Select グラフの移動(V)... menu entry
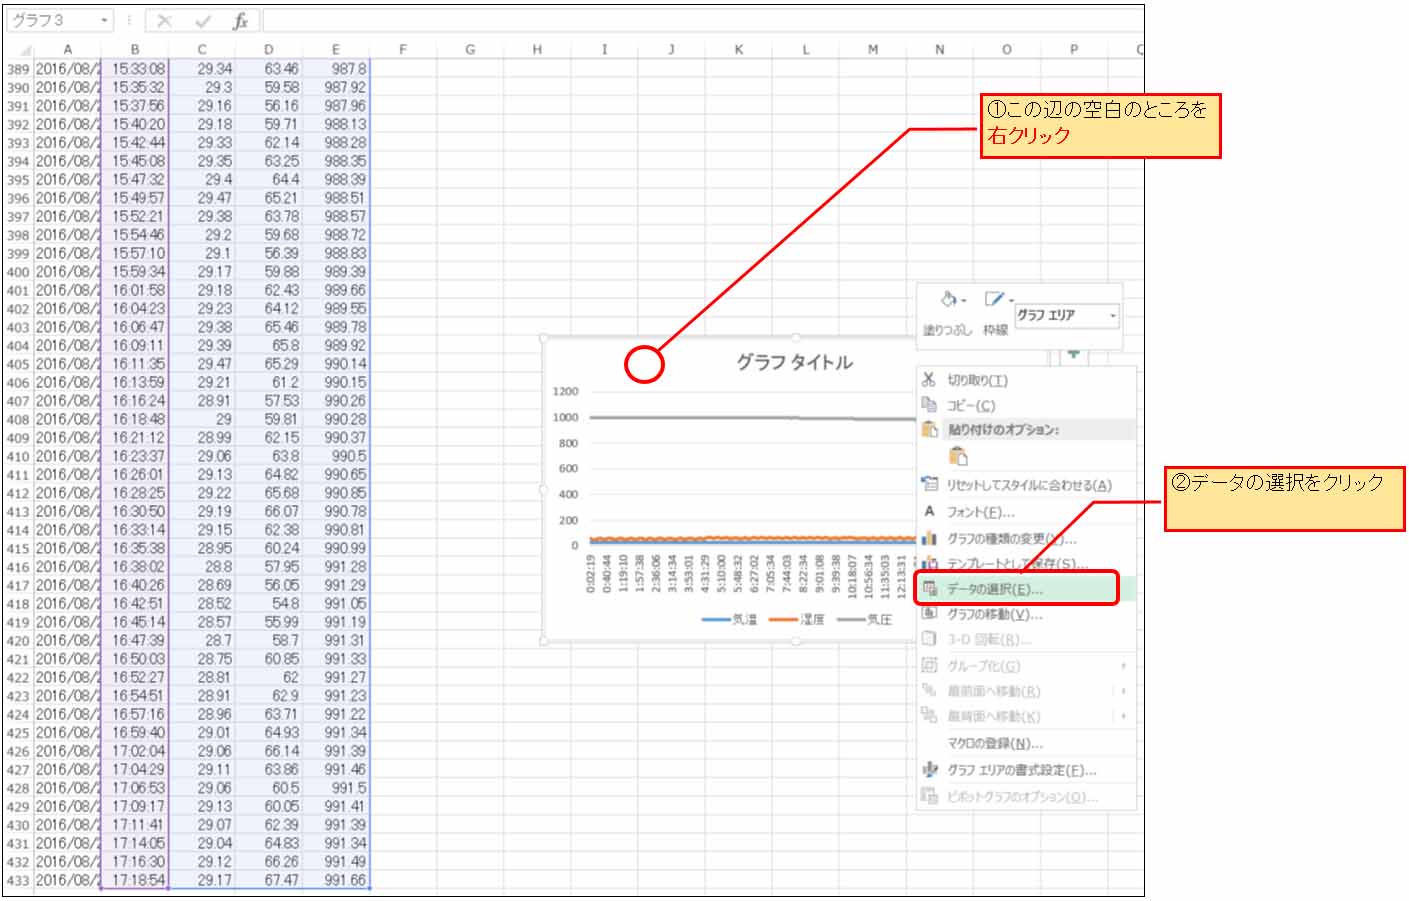Image resolution: width=1409 pixels, height=901 pixels. (x=994, y=614)
